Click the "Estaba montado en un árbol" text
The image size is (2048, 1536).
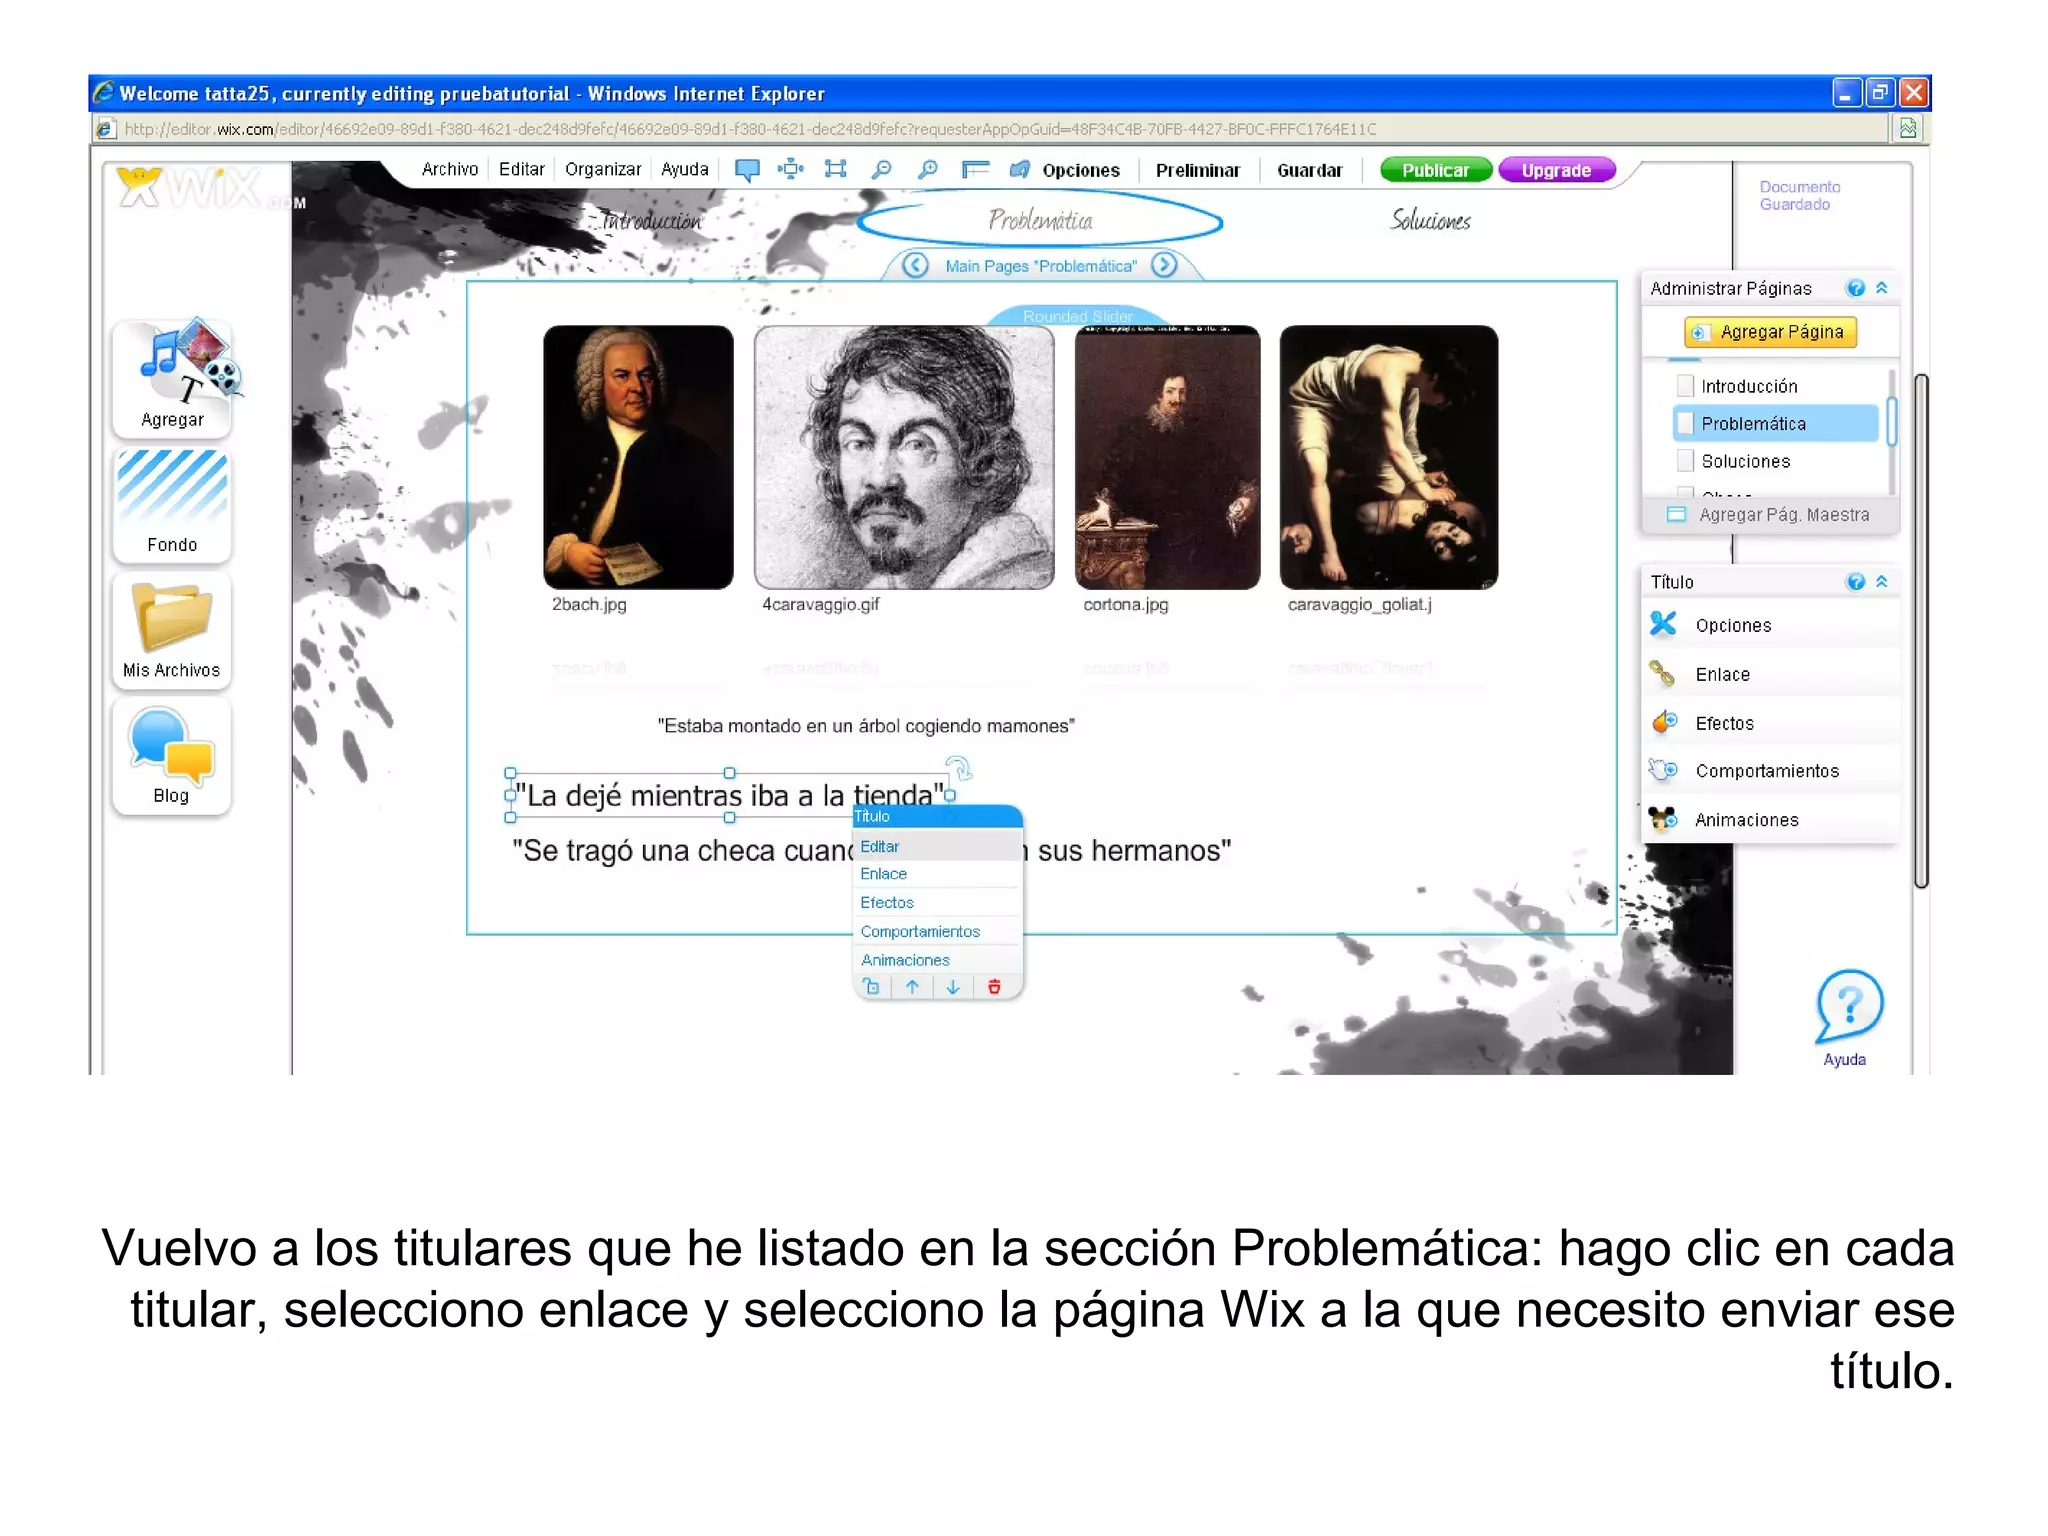866,726
